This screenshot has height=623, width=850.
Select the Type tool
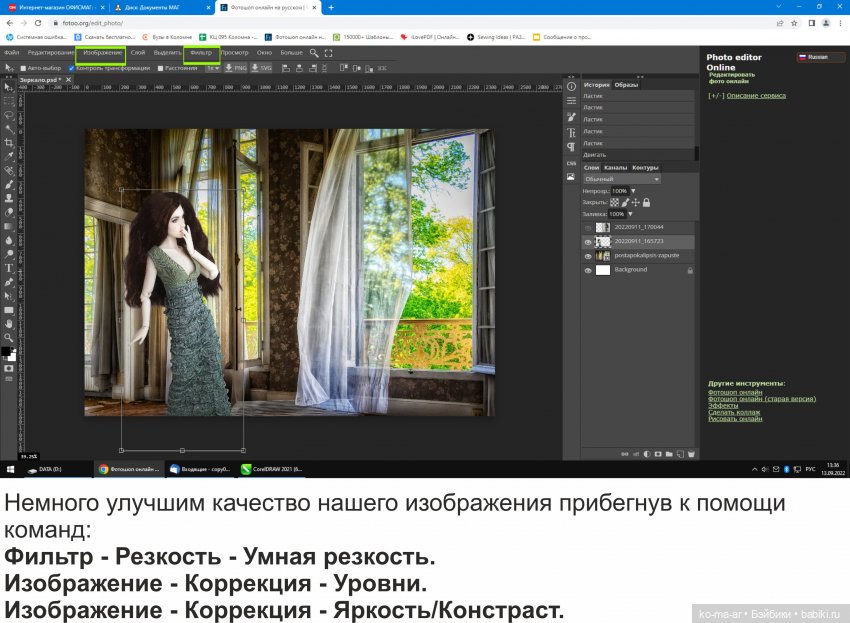(8, 269)
